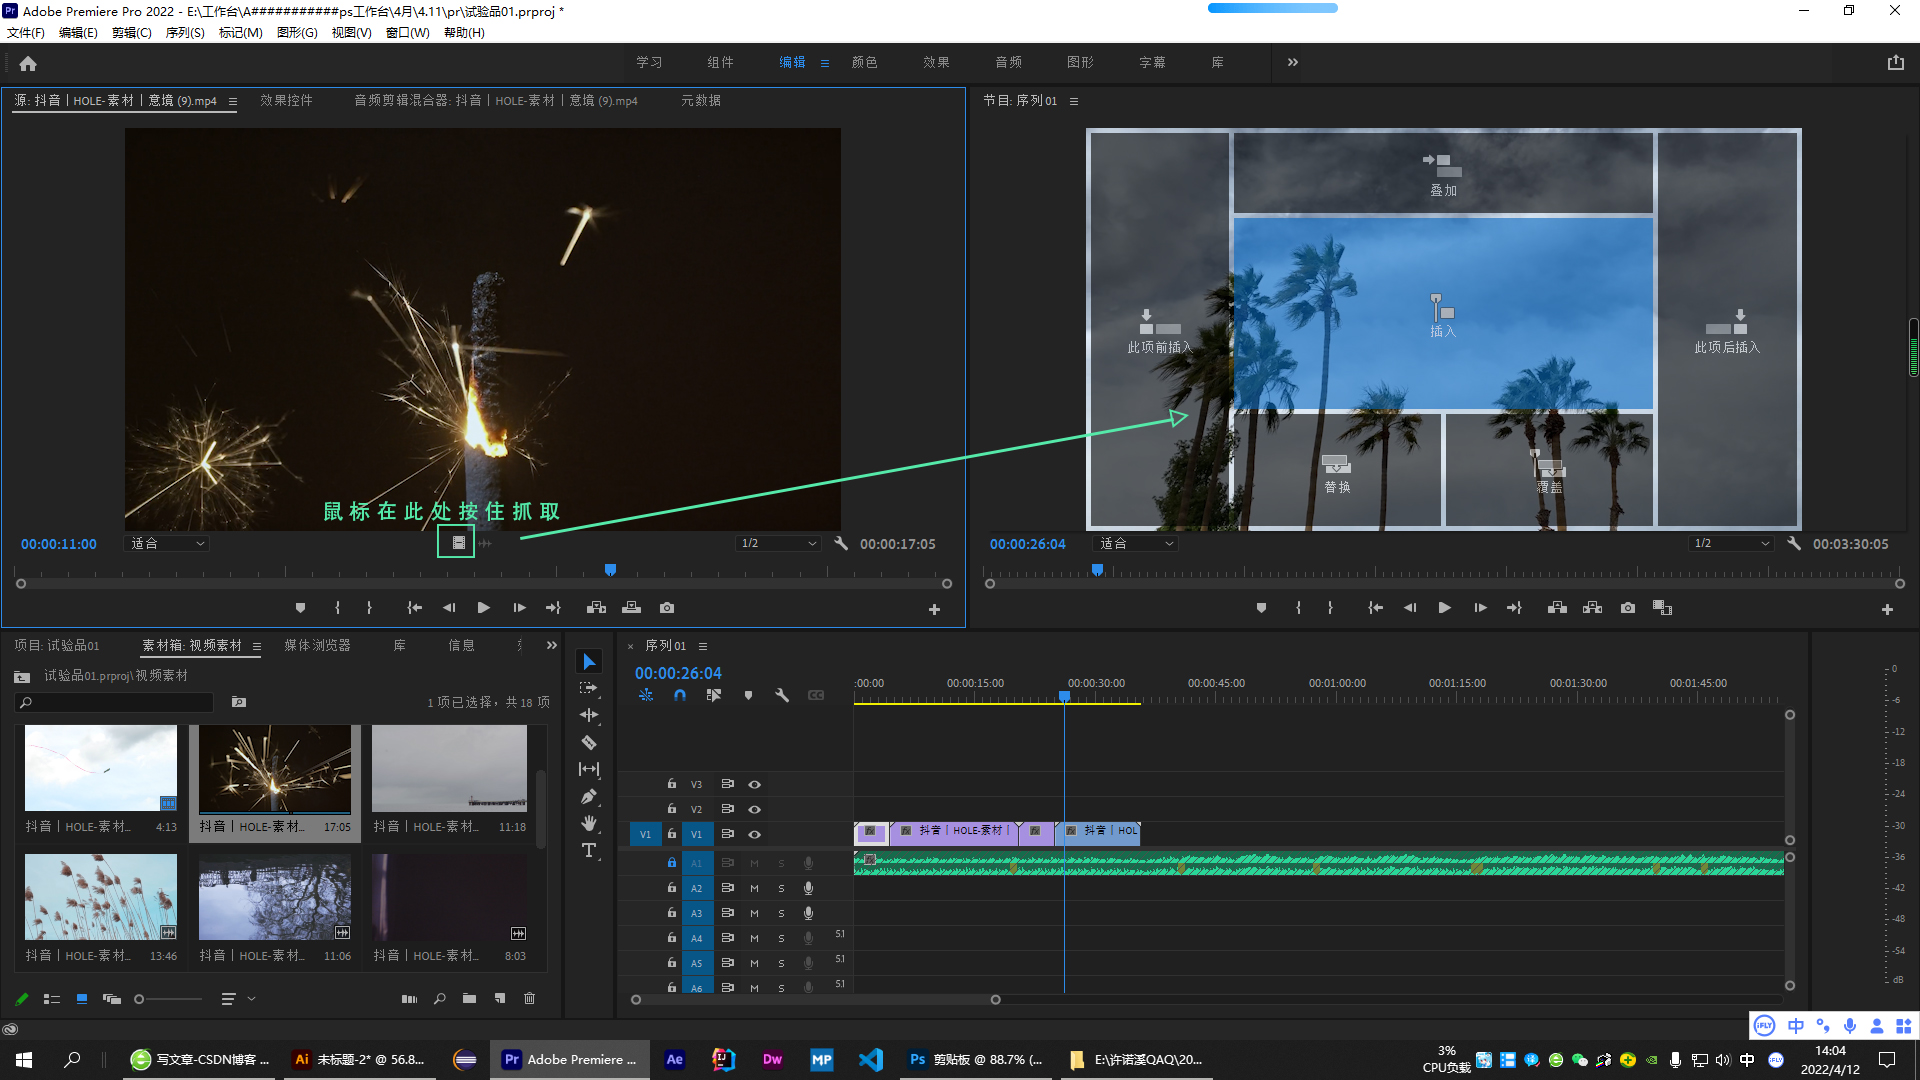1920x1080 pixels.
Task: Expand workspace overflow chevrons
Action: click(x=1293, y=62)
